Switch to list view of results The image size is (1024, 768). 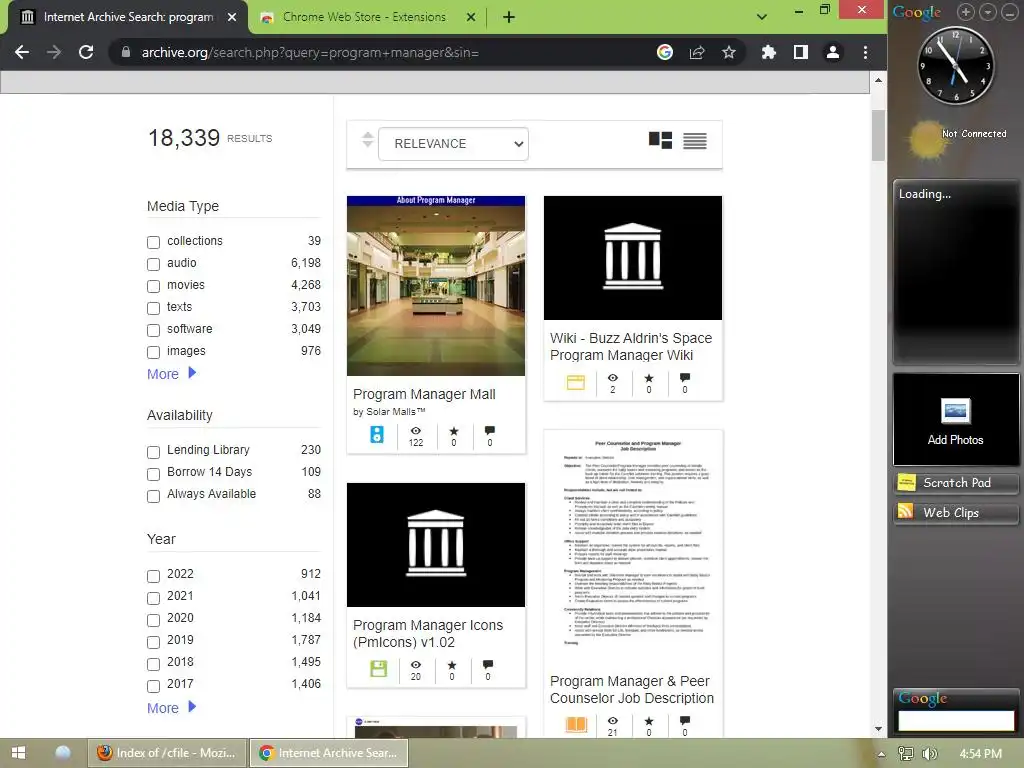695,140
